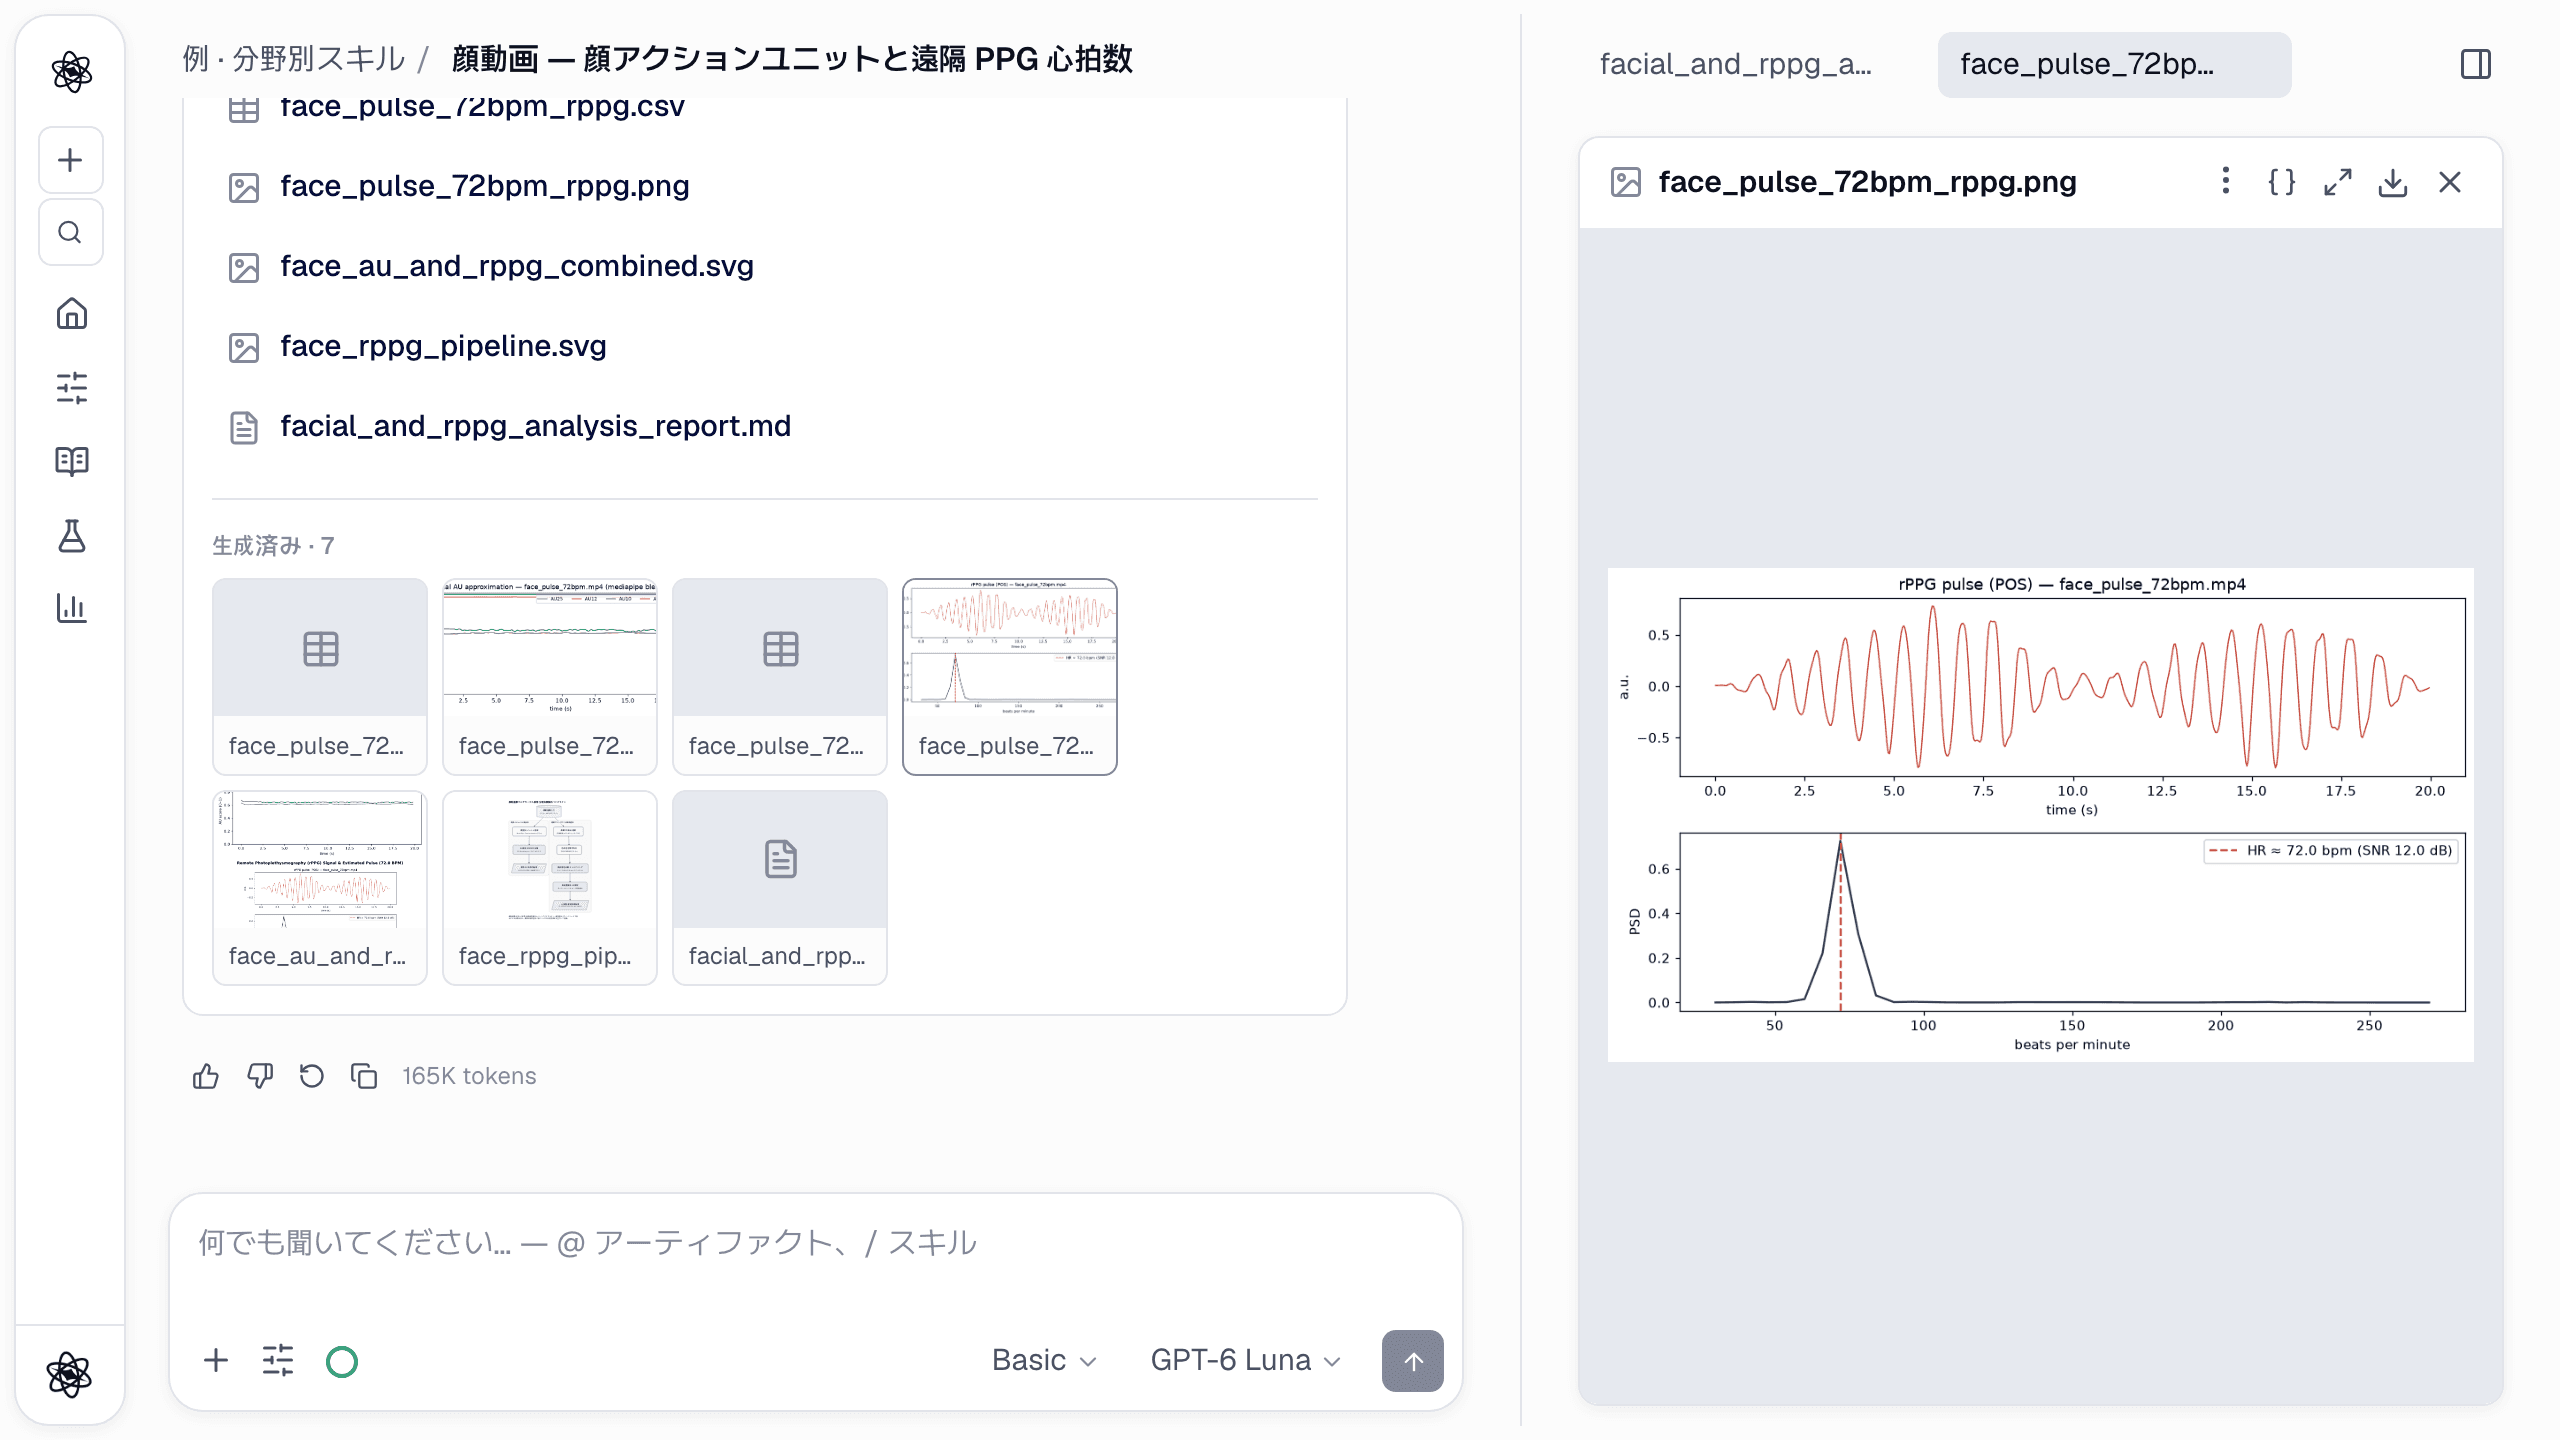The image size is (2560, 1440).
Task: Click the atom logo at sidebar top
Action: [x=71, y=72]
